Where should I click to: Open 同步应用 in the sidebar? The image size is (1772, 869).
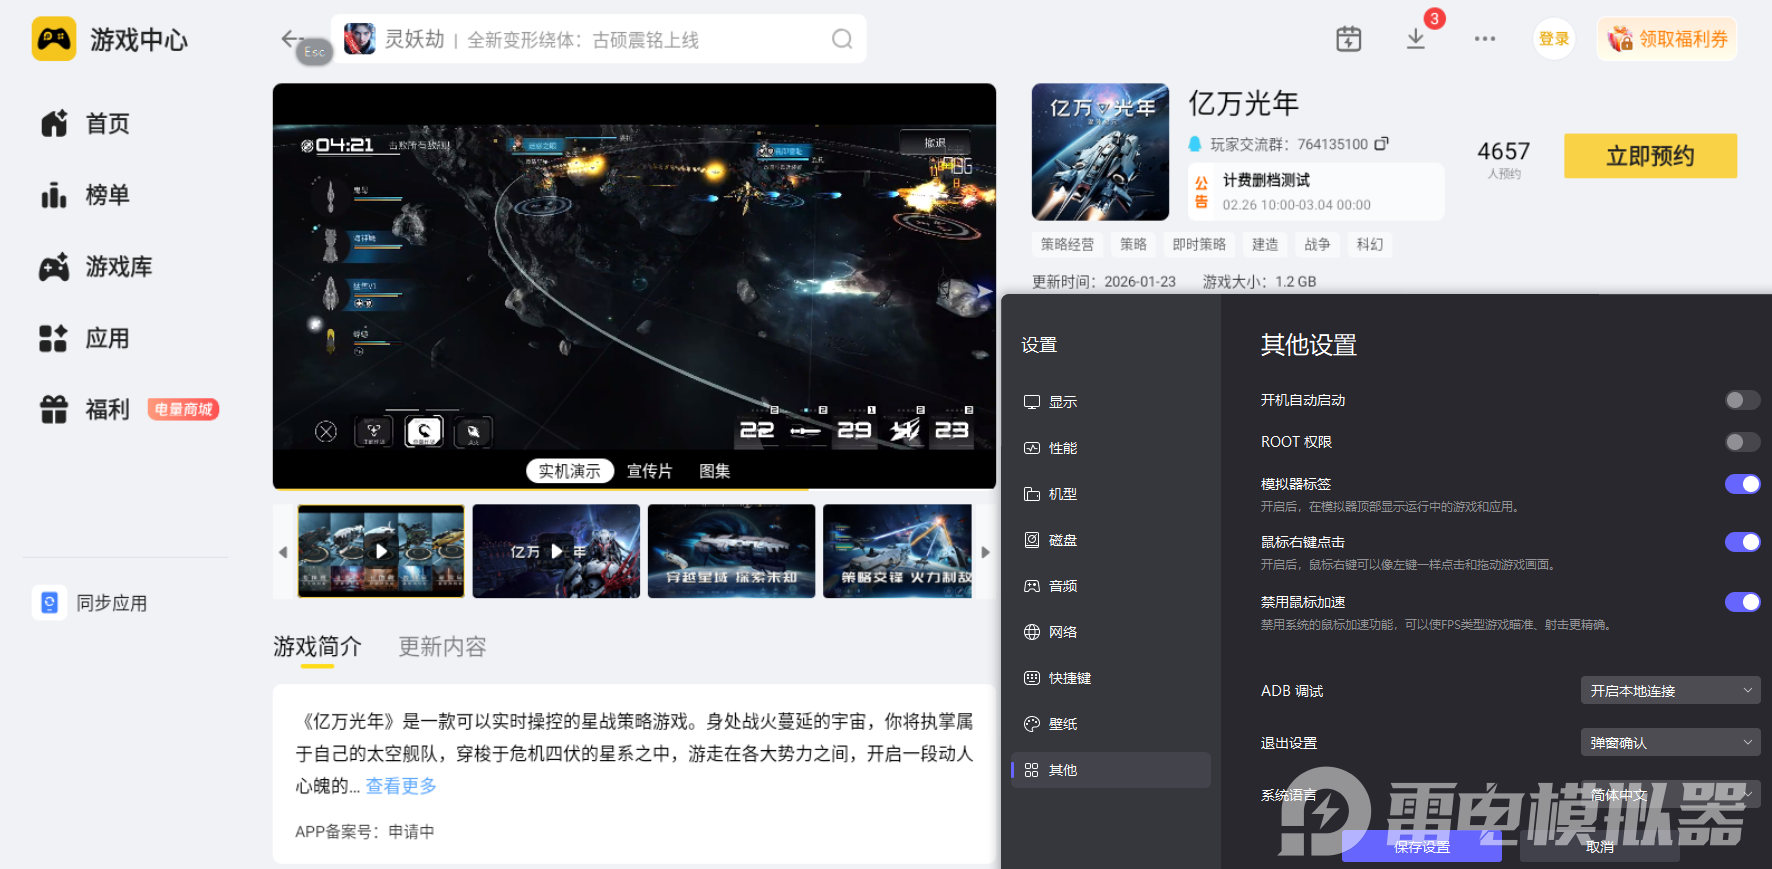coord(111,603)
